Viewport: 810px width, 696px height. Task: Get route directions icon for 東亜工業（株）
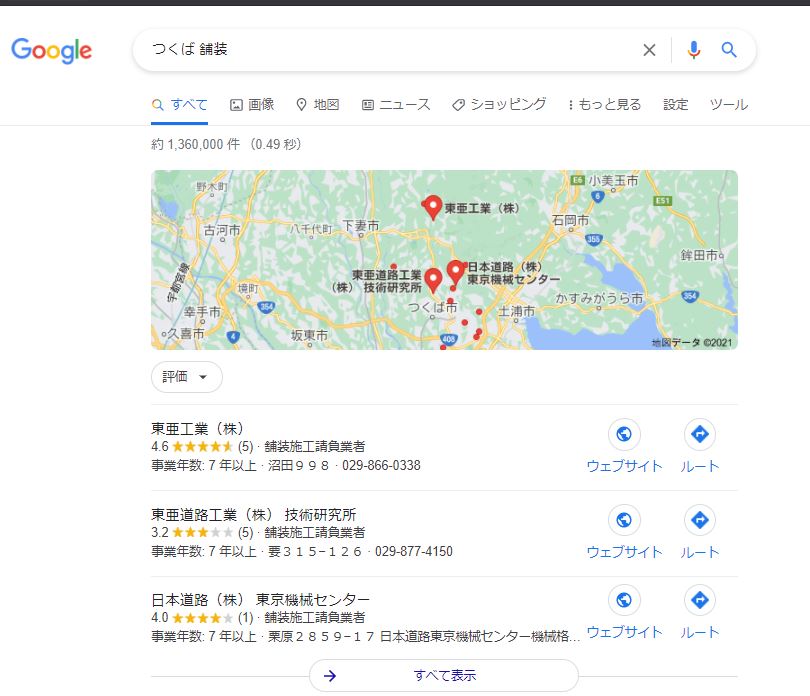(700, 434)
